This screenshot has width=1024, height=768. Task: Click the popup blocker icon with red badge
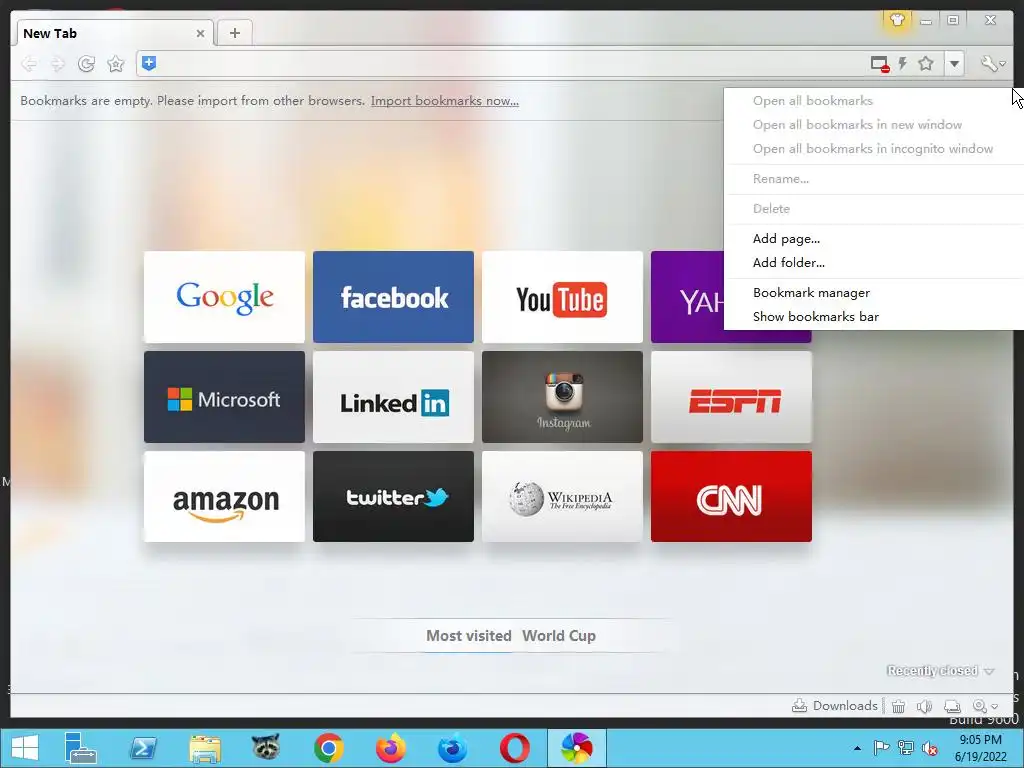coord(880,64)
